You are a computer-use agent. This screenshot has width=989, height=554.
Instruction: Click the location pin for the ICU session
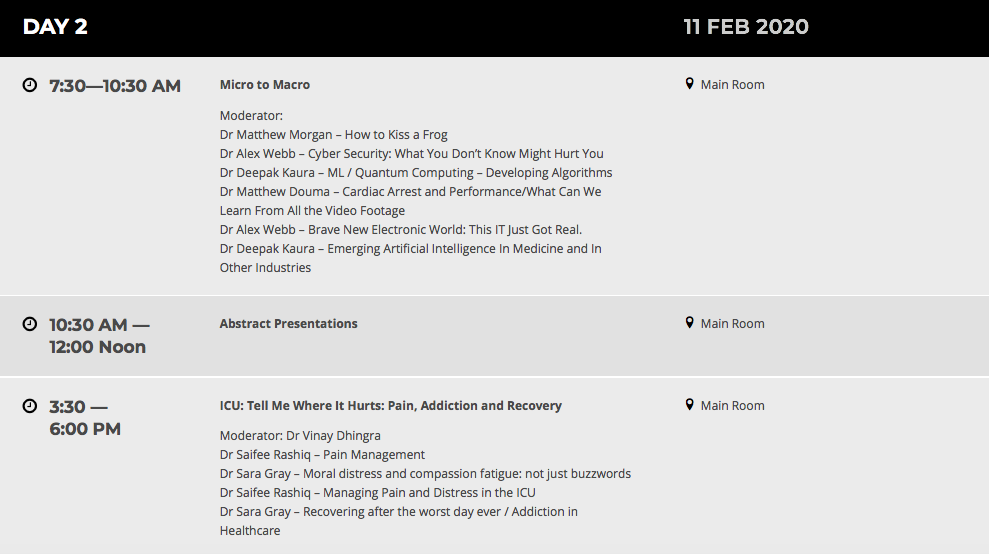[x=689, y=405]
